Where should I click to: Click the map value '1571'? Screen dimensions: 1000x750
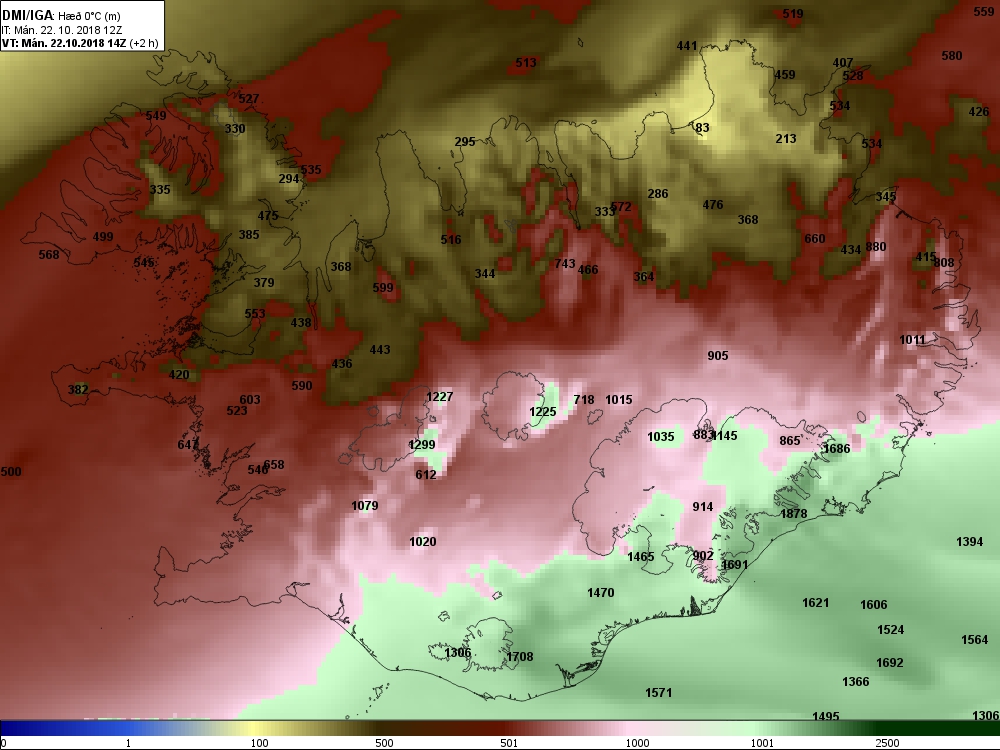[x=659, y=693]
